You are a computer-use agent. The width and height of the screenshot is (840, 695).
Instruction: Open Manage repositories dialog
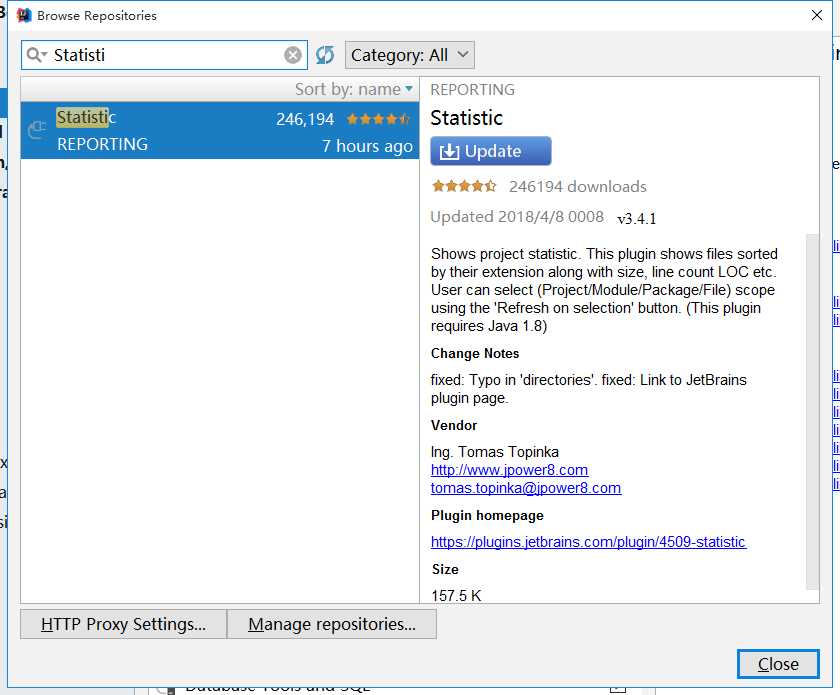pos(332,624)
